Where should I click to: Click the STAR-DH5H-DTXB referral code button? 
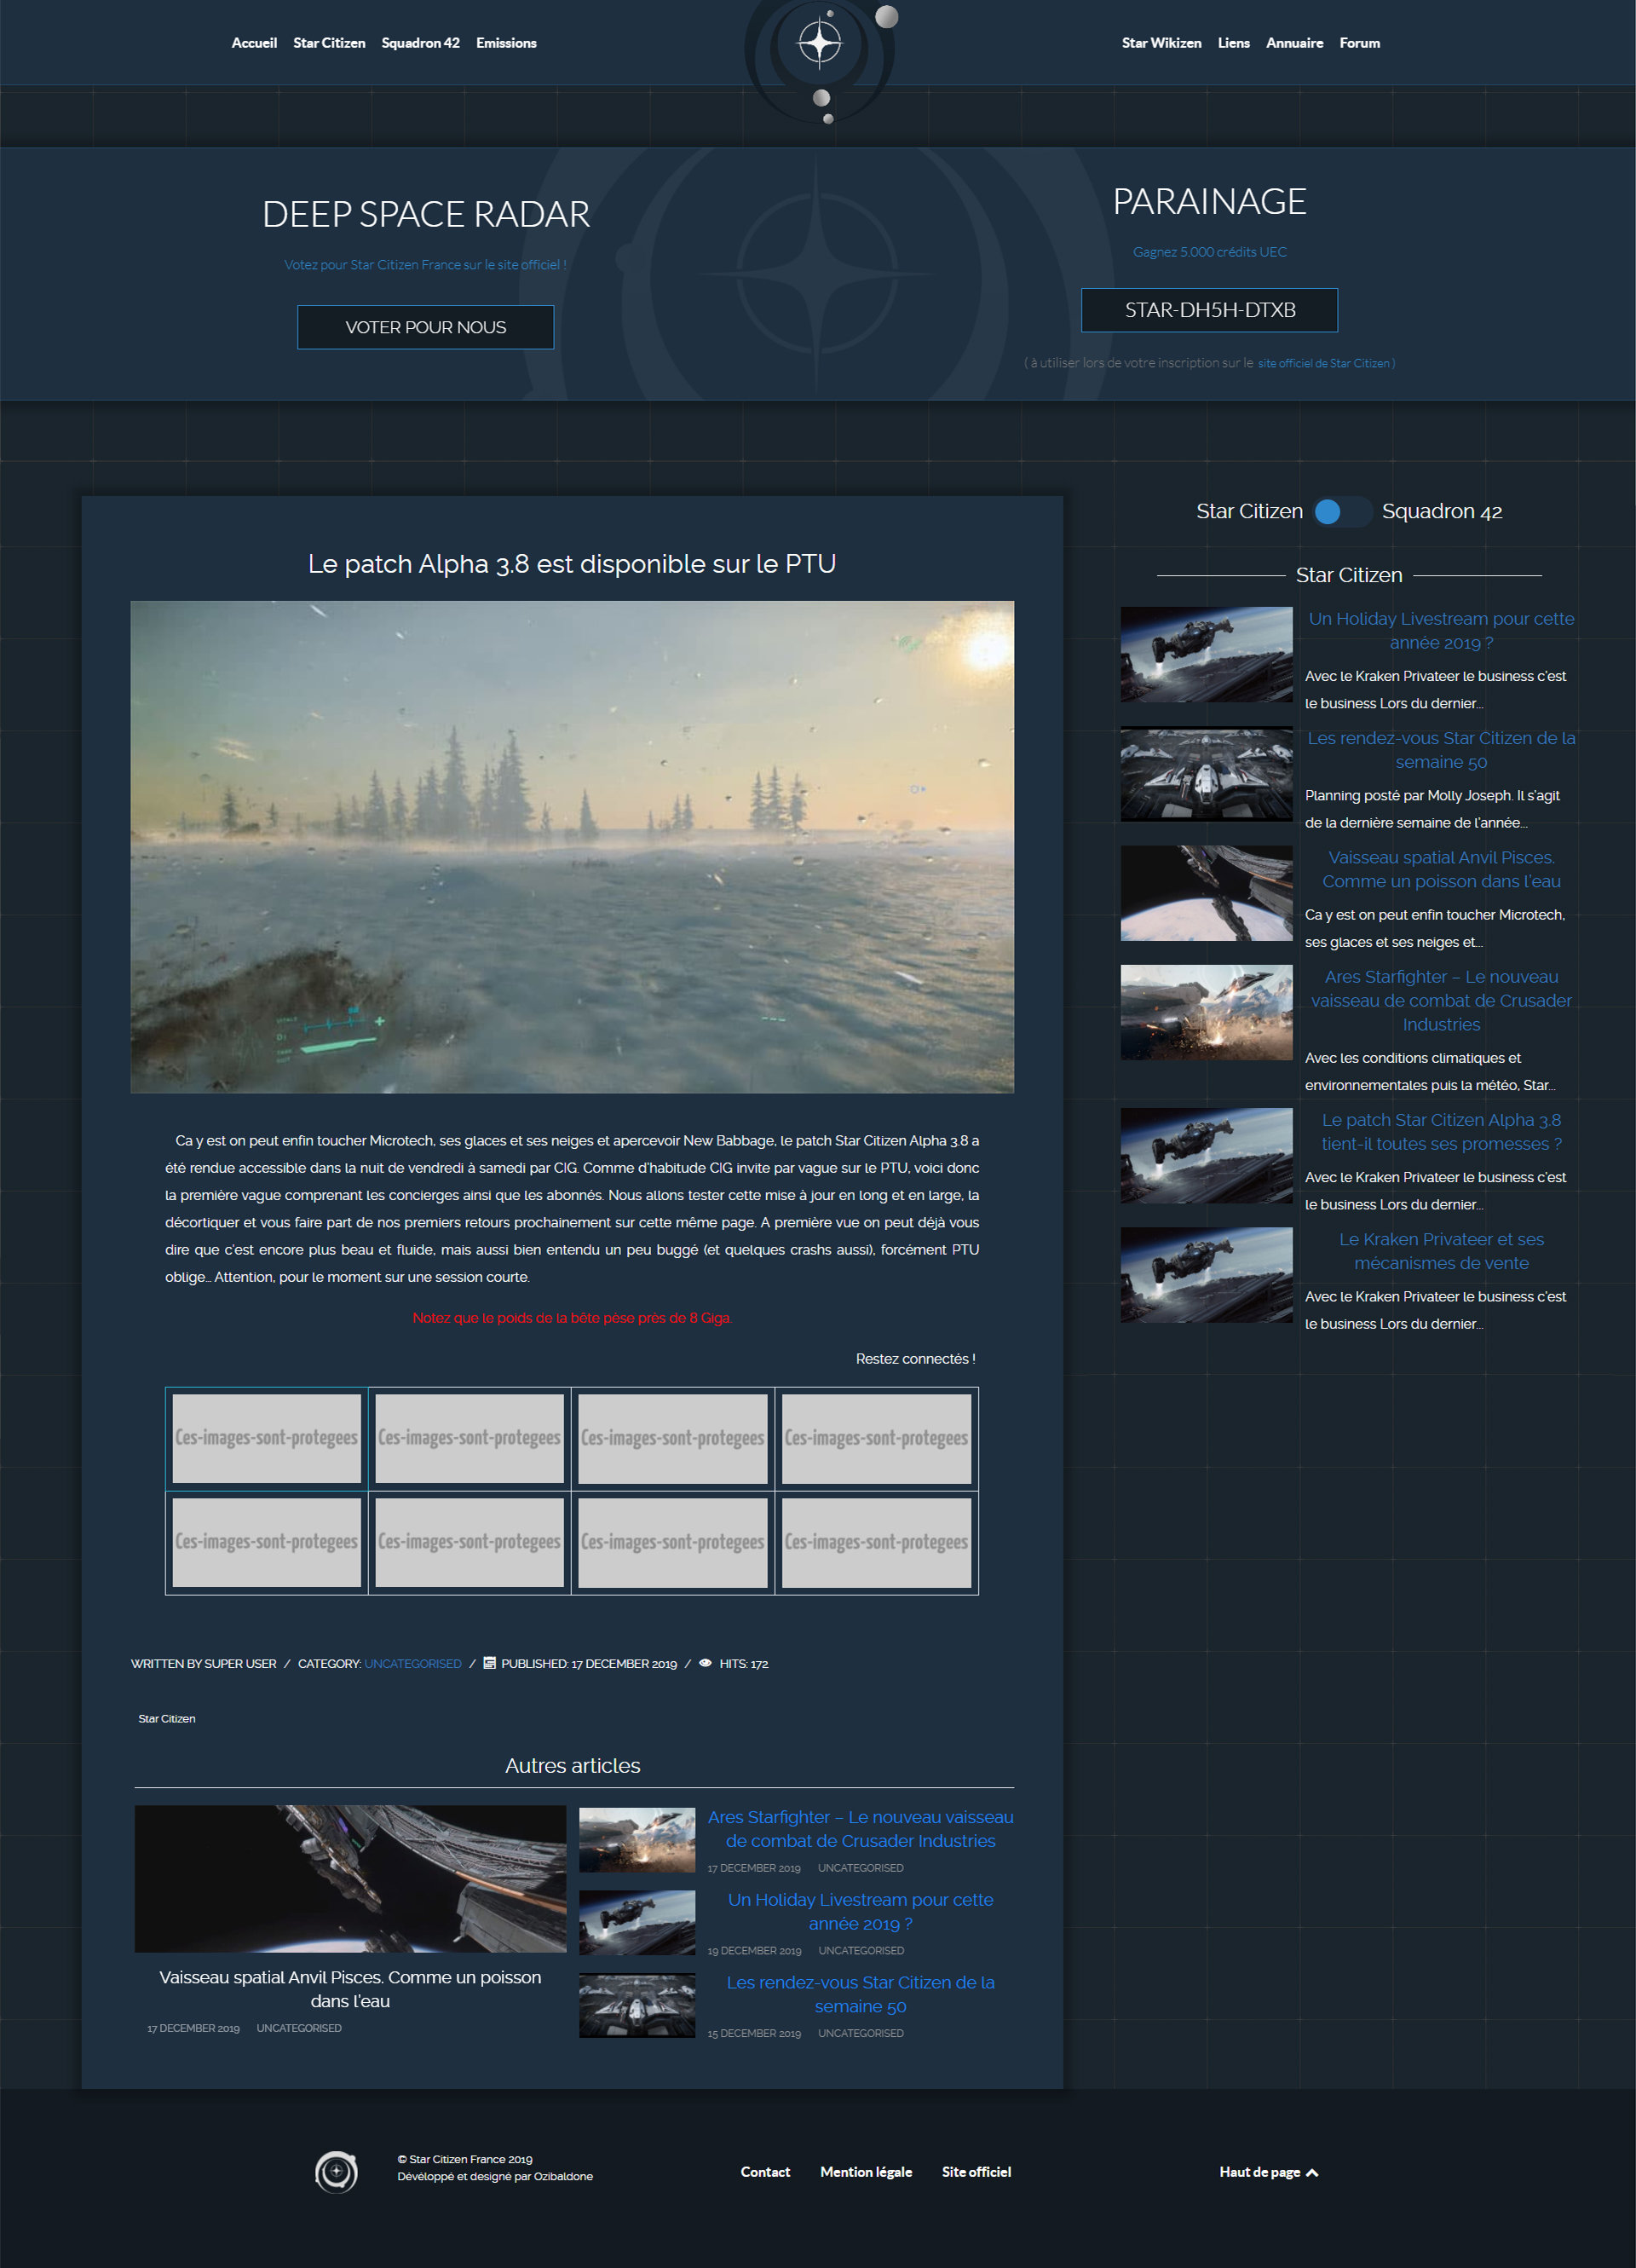tap(1209, 310)
